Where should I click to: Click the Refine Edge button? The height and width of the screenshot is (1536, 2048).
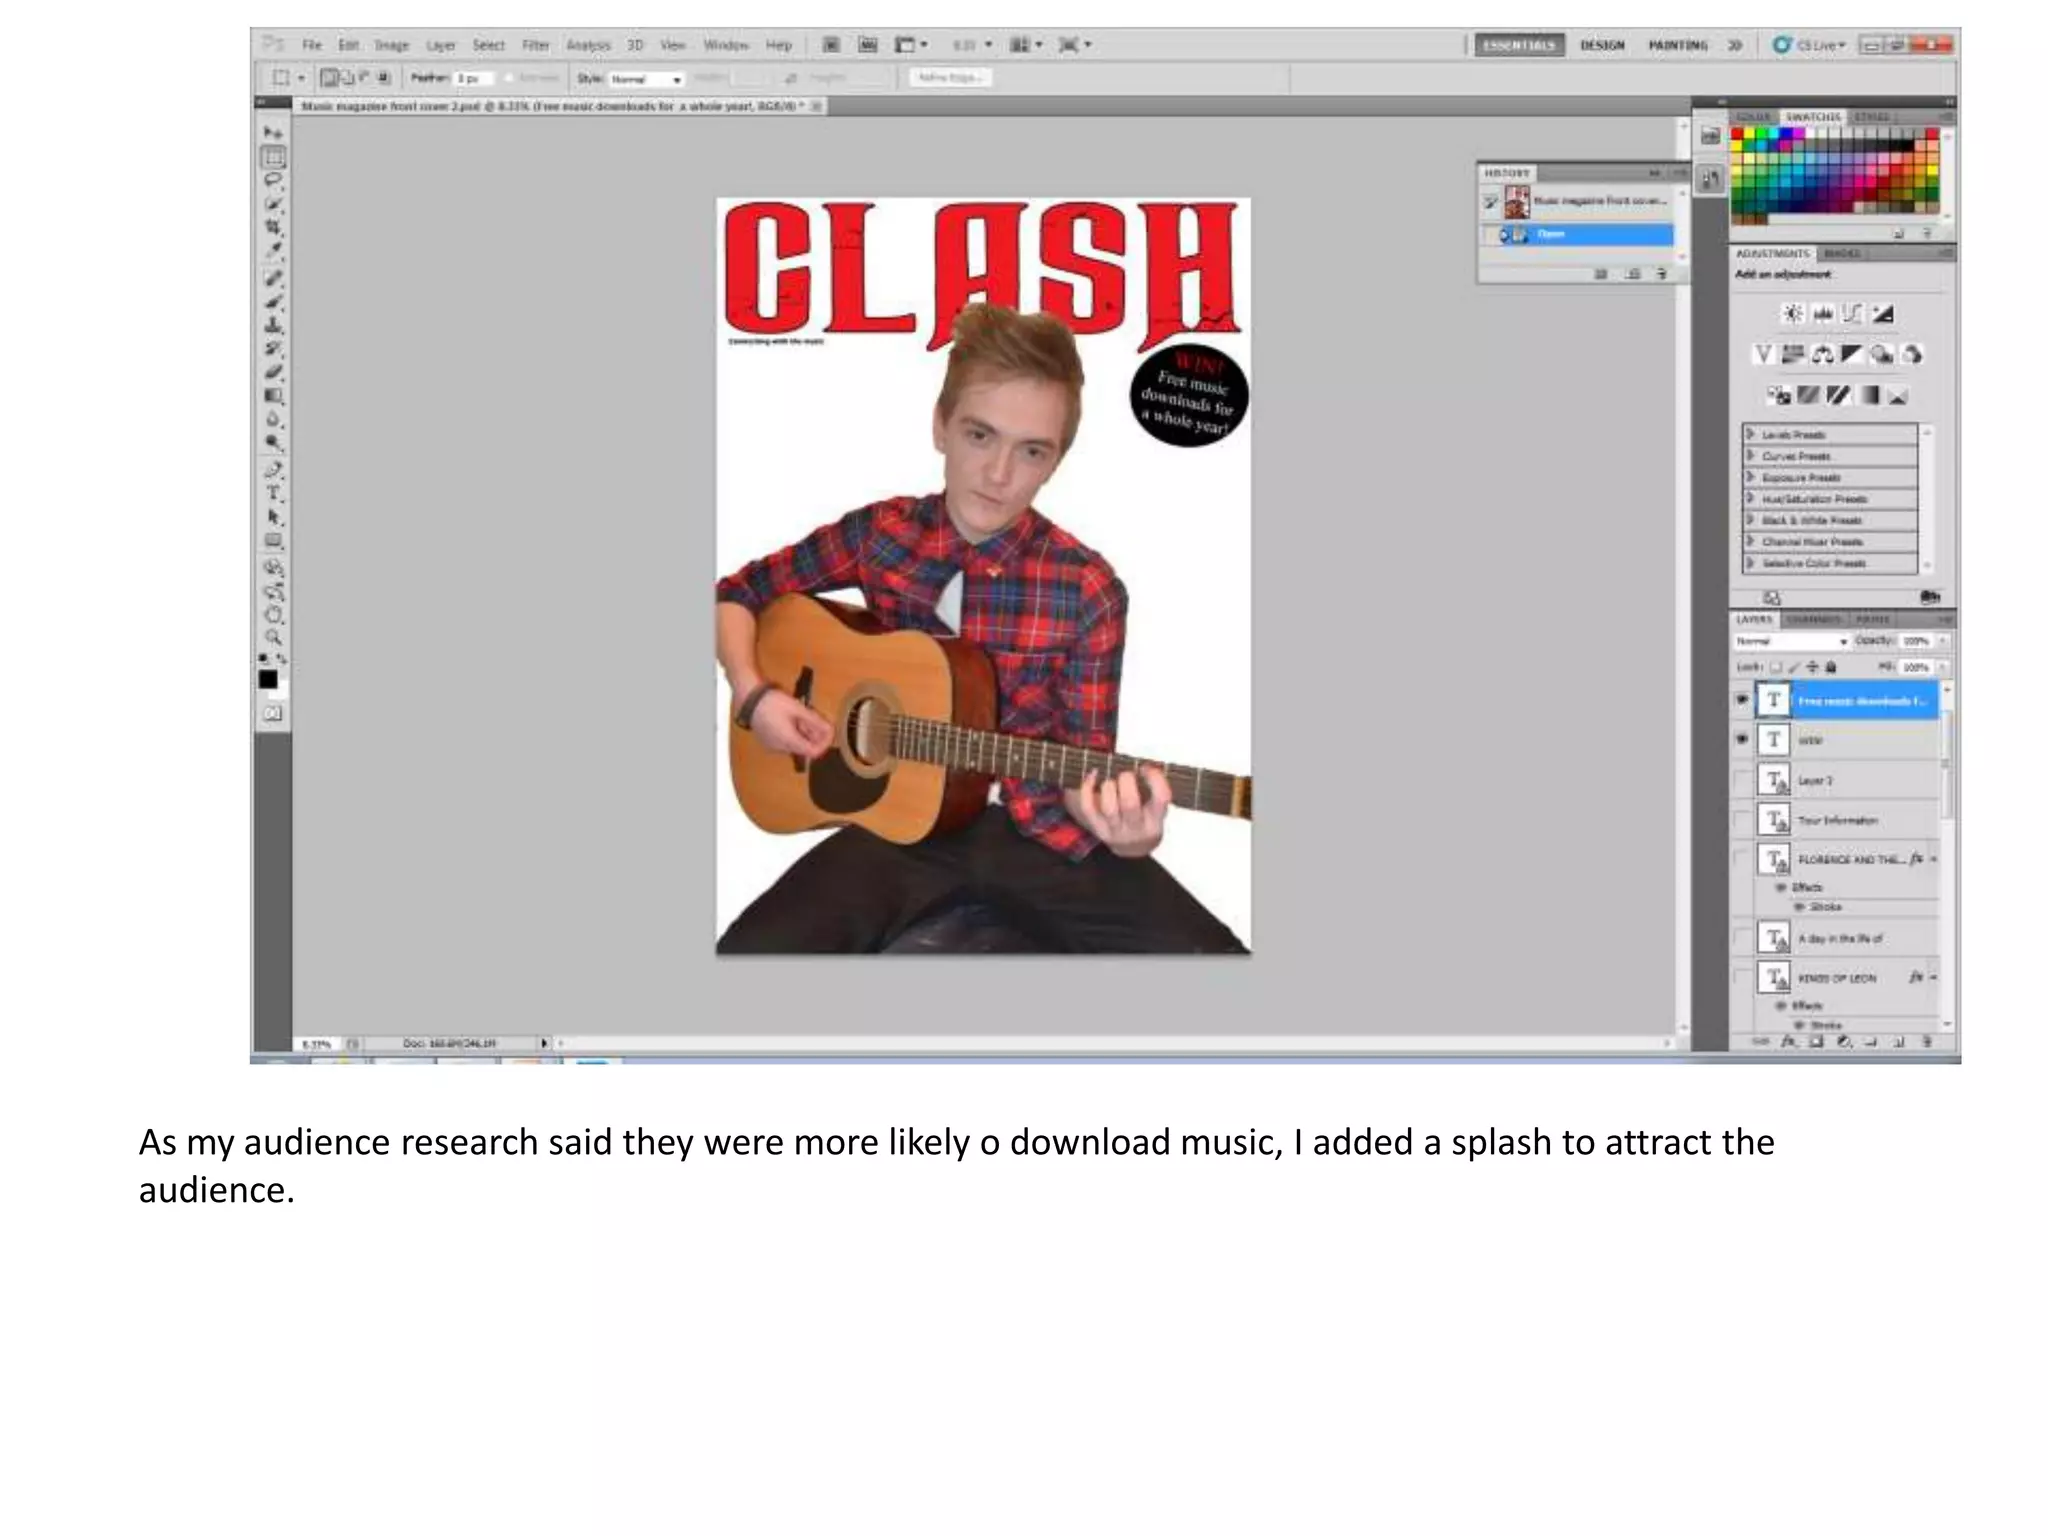coord(950,78)
